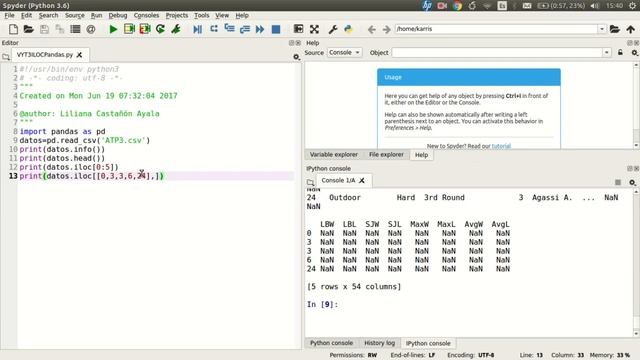Screen dimensions: 640x360
Task: Select the Help tab in the pane
Action: coord(421,155)
